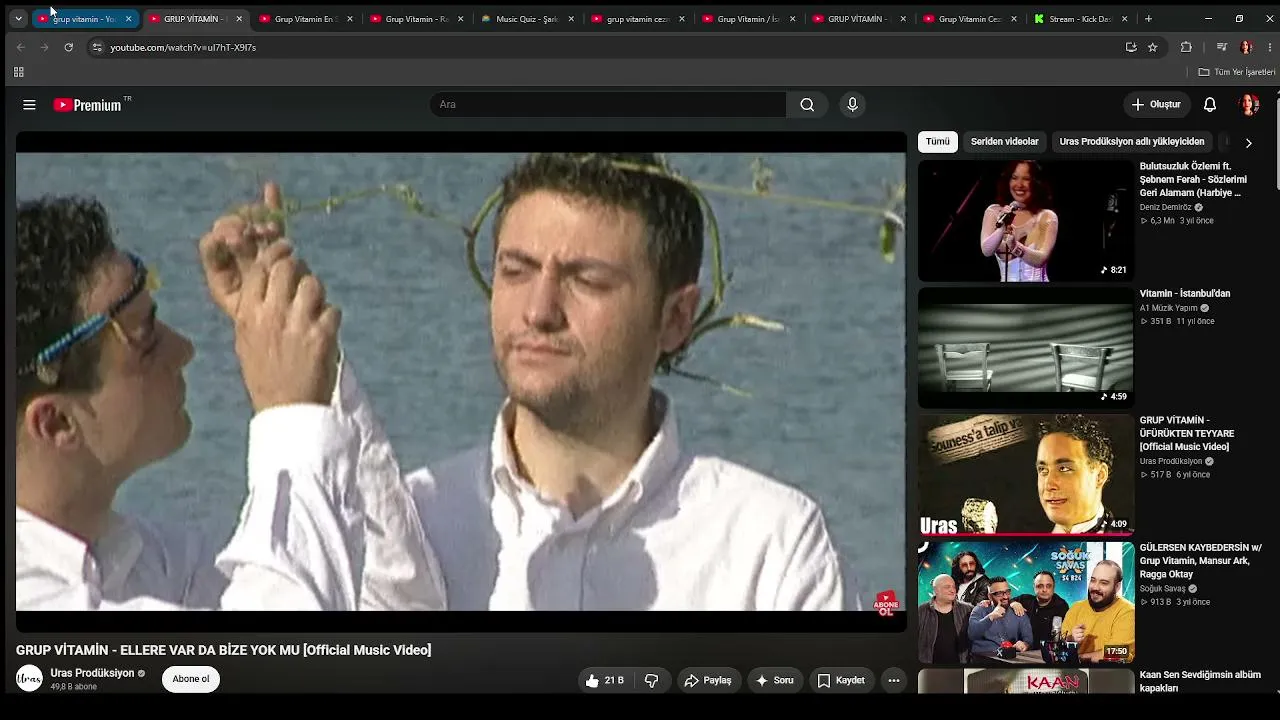Dislike the video with thumbs down

tap(652, 680)
